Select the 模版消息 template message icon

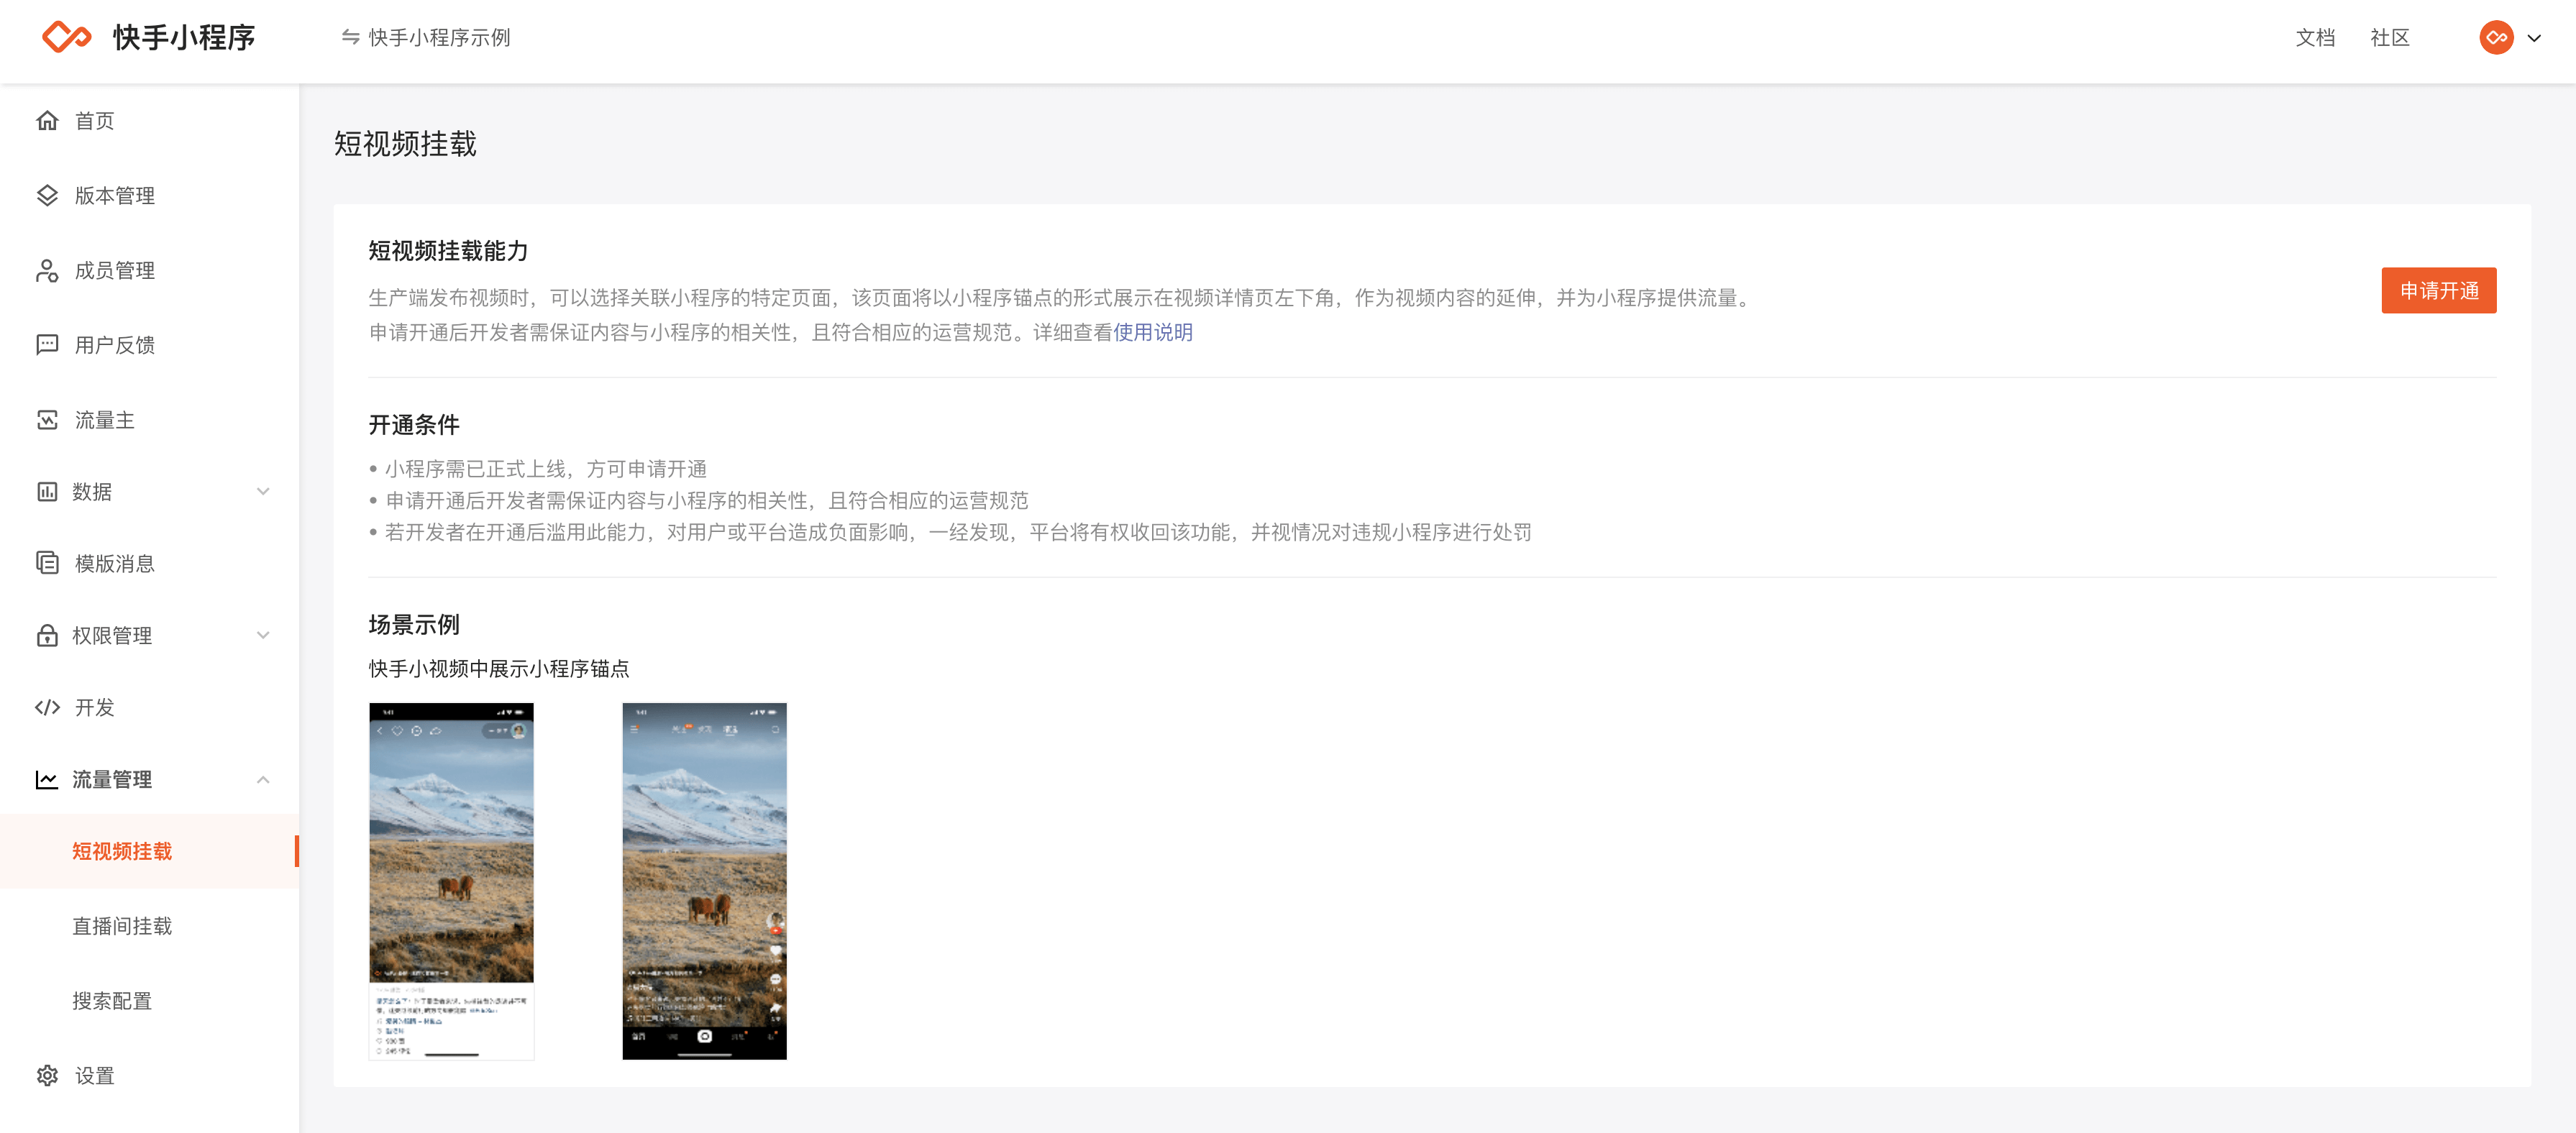coord(48,563)
